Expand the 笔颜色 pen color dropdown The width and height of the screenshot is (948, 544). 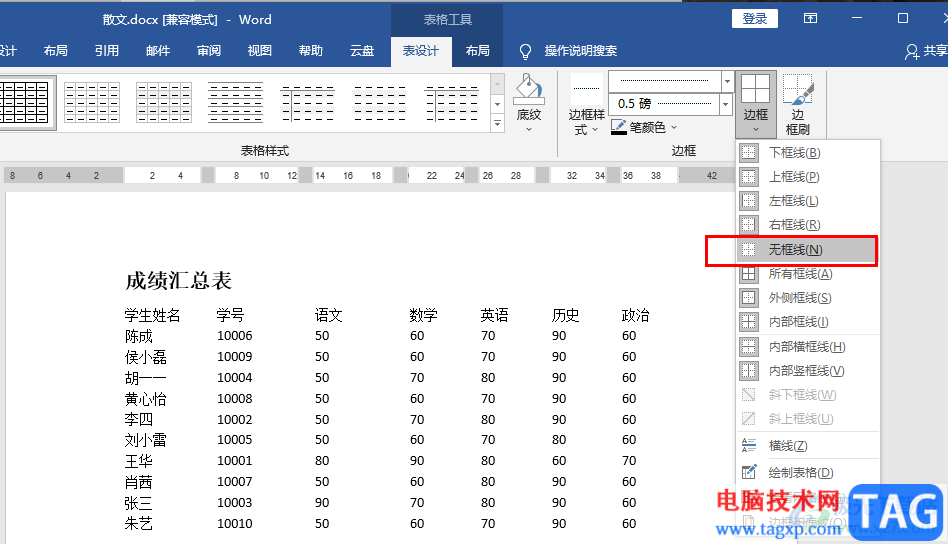(674, 128)
